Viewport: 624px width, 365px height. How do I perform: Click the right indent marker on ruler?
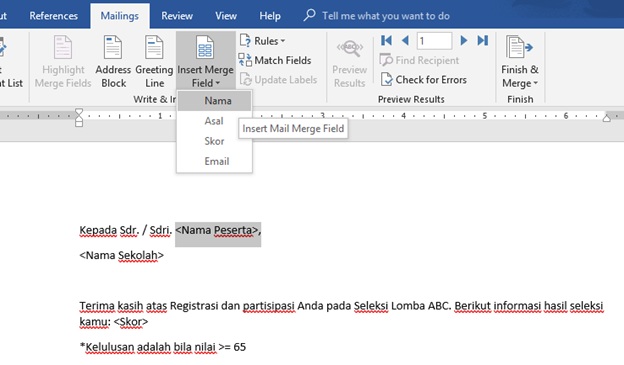(x=606, y=118)
